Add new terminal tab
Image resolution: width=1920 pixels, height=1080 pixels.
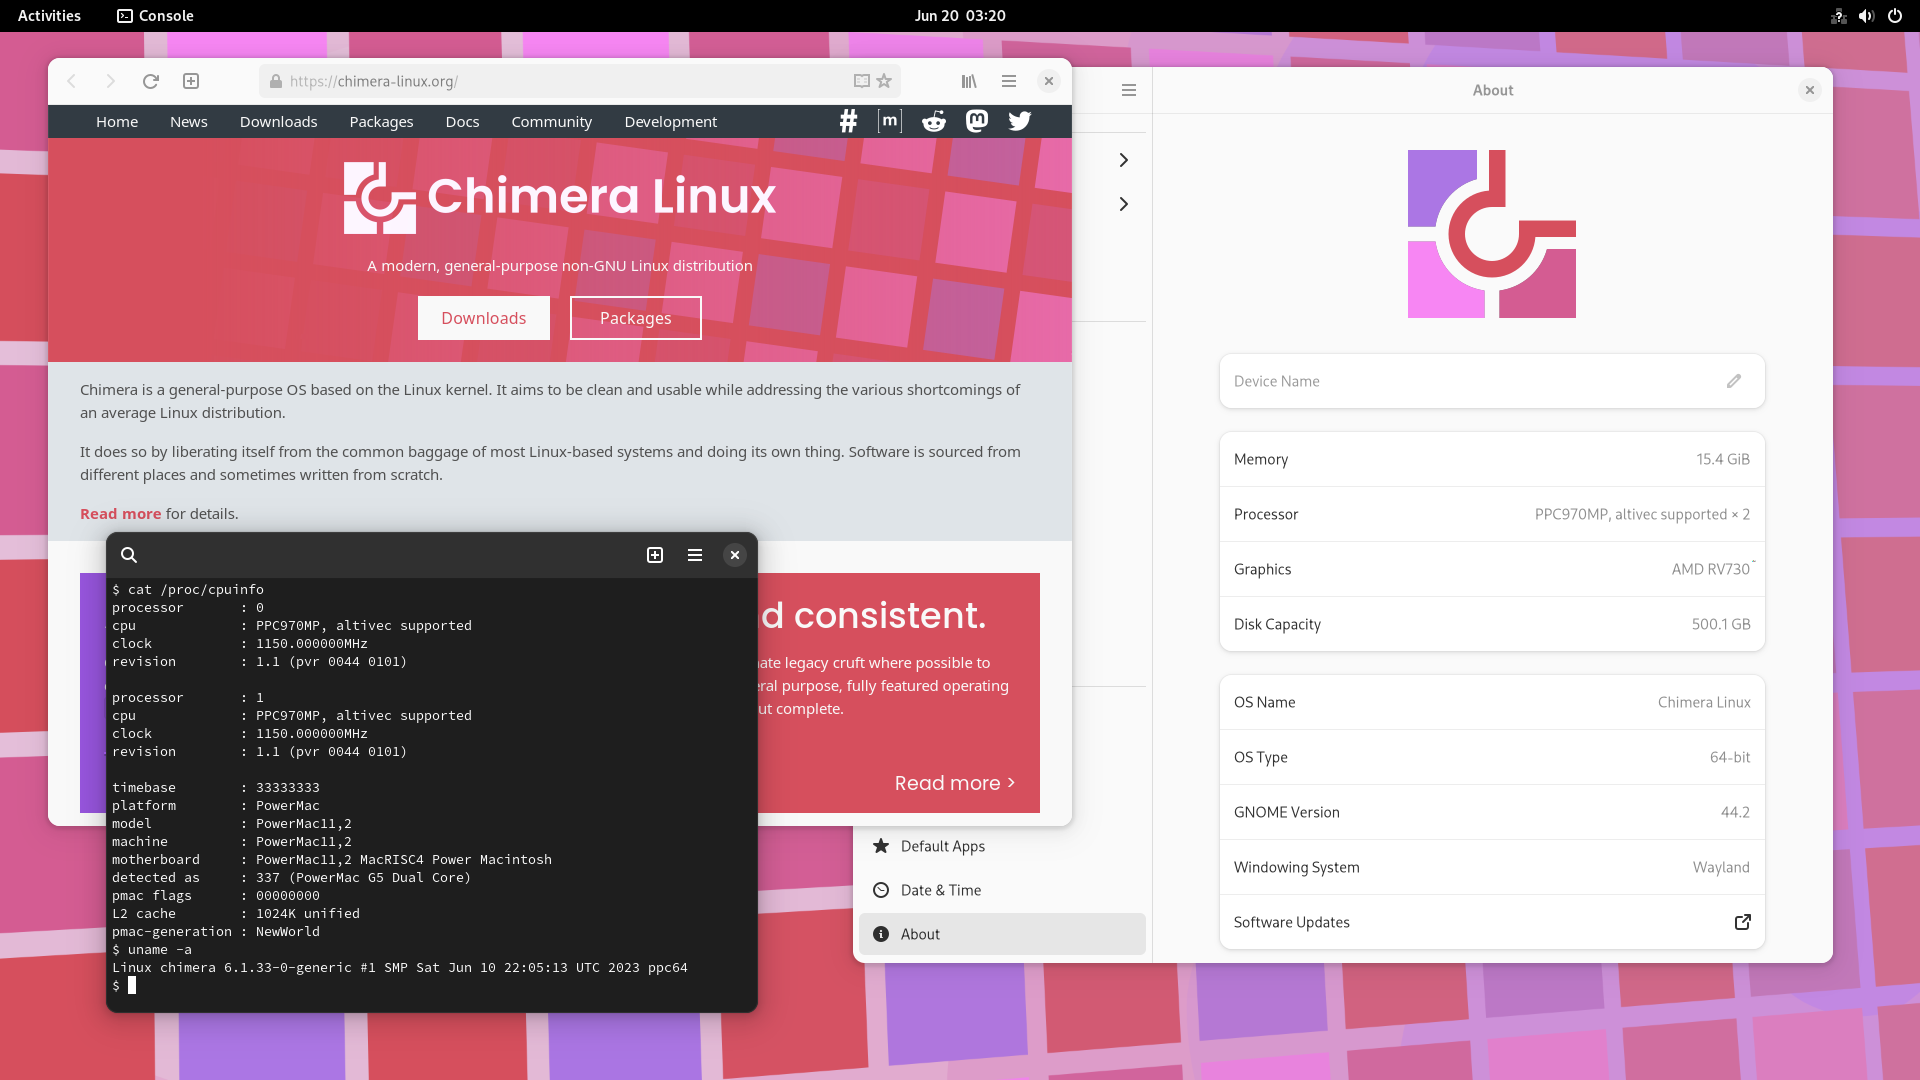tap(655, 555)
